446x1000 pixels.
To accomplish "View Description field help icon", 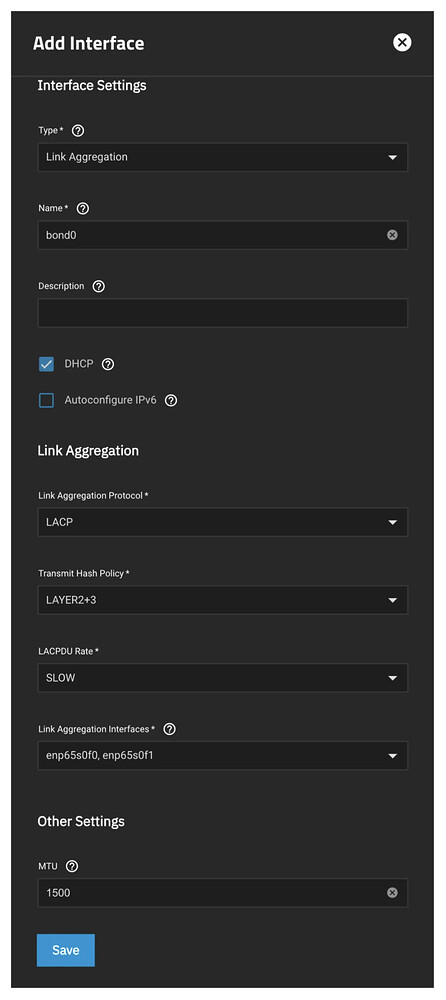I will coord(98,286).
